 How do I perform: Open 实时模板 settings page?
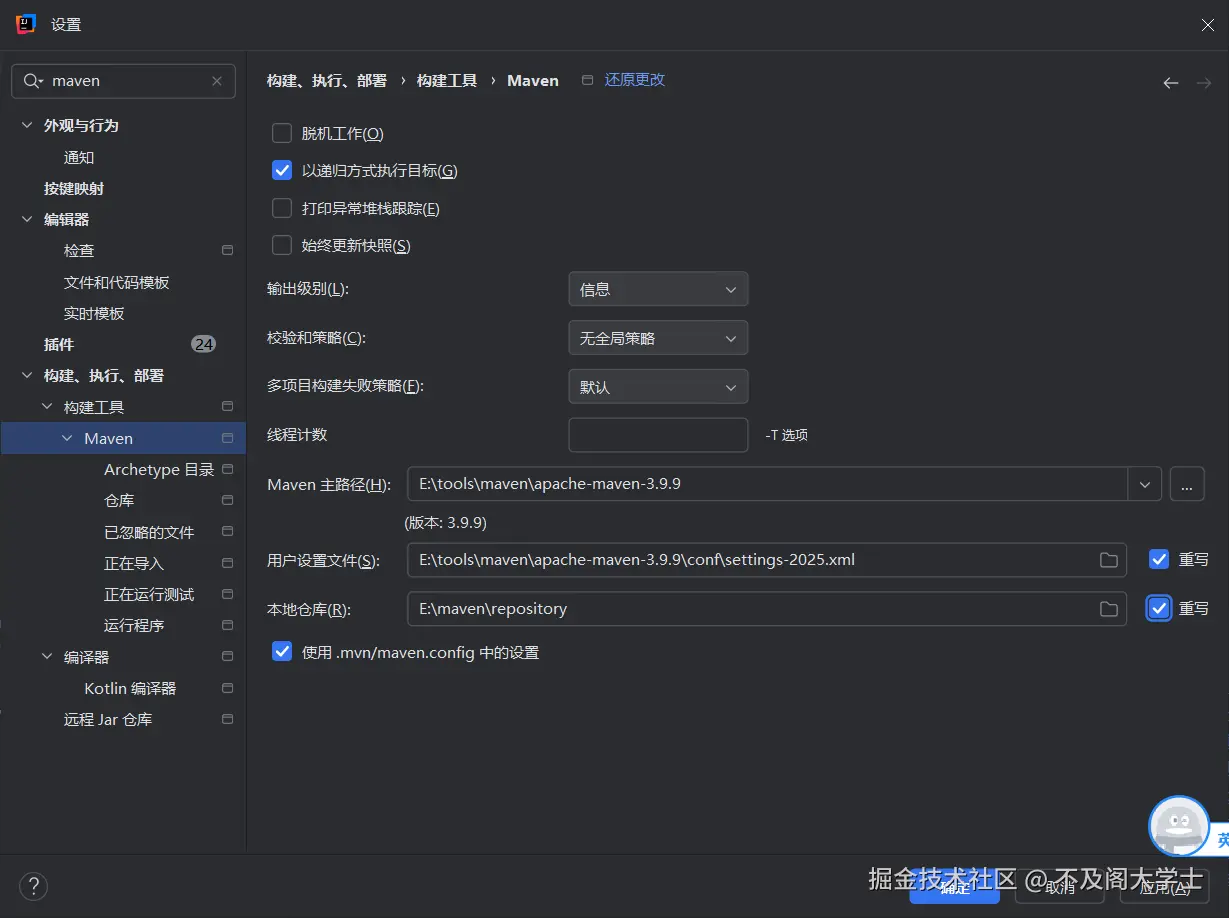click(x=94, y=313)
